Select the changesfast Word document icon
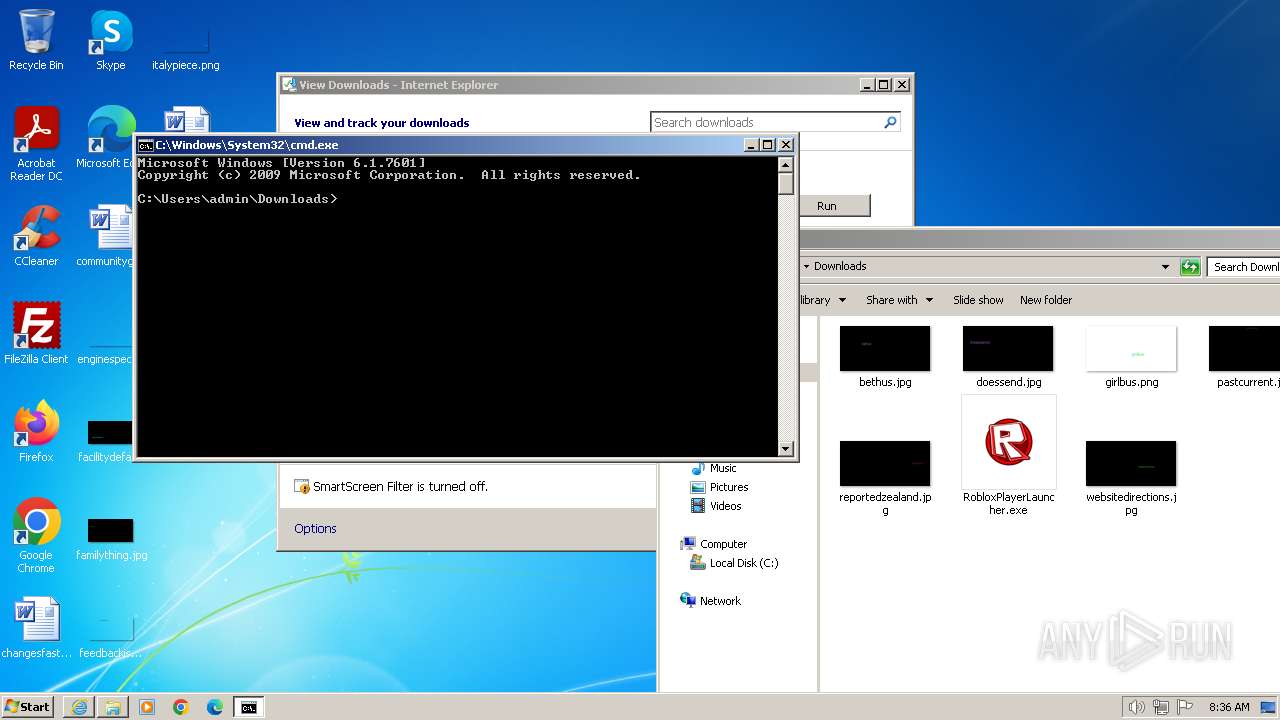This screenshot has height=720, width=1280. click(x=36, y=628)
